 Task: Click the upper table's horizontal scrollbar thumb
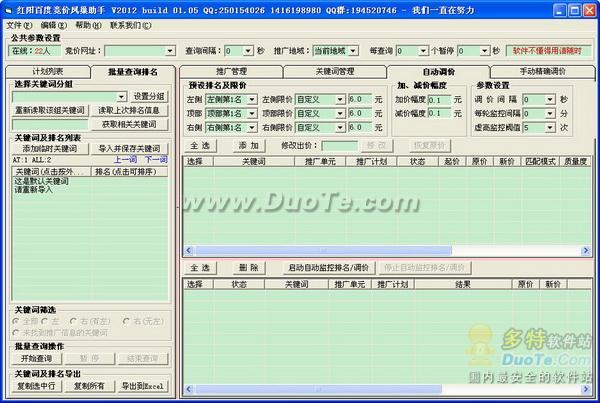tap(323, 251)
